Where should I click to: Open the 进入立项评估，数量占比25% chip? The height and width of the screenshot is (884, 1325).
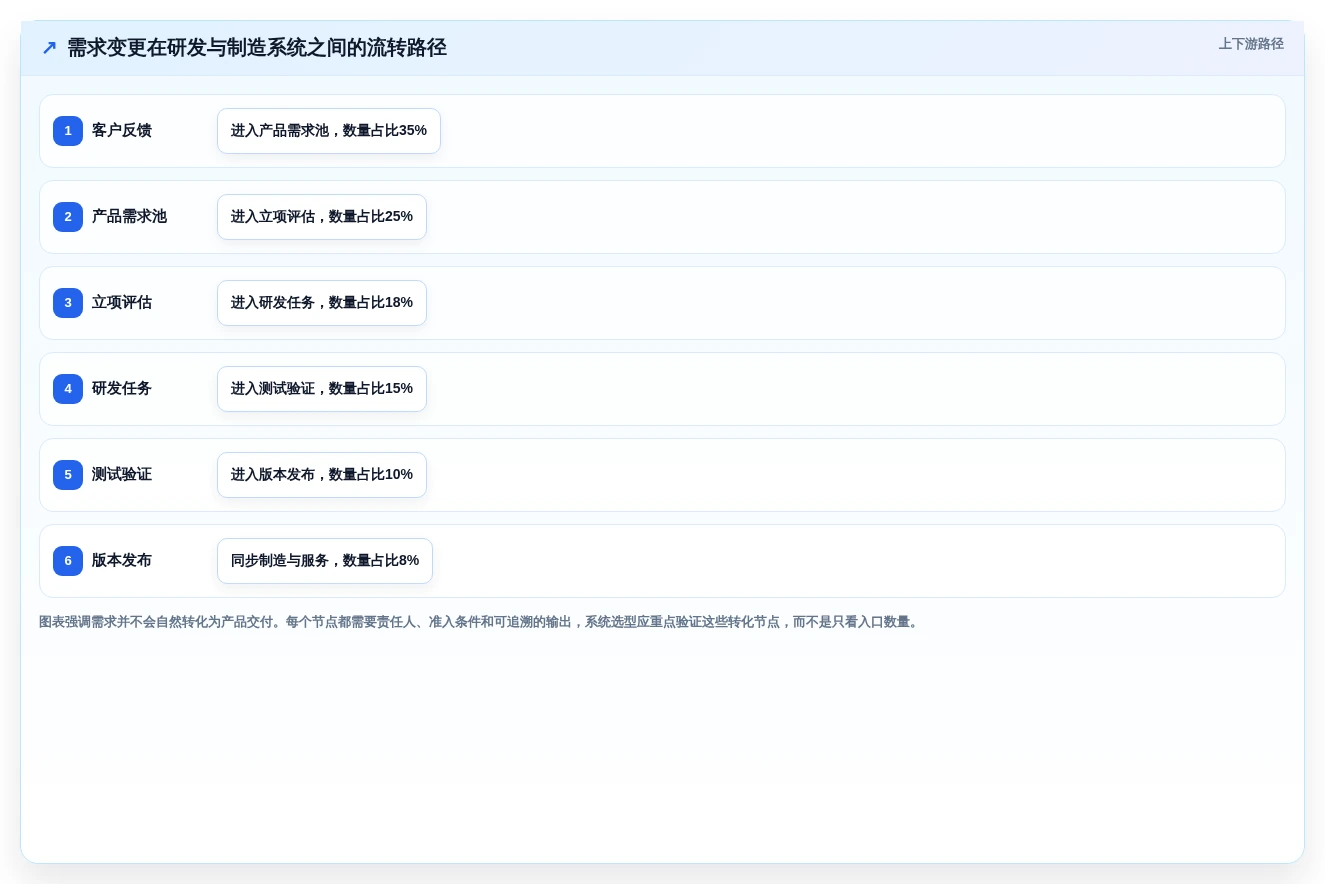pyautogui.click(x=322, y=217)
